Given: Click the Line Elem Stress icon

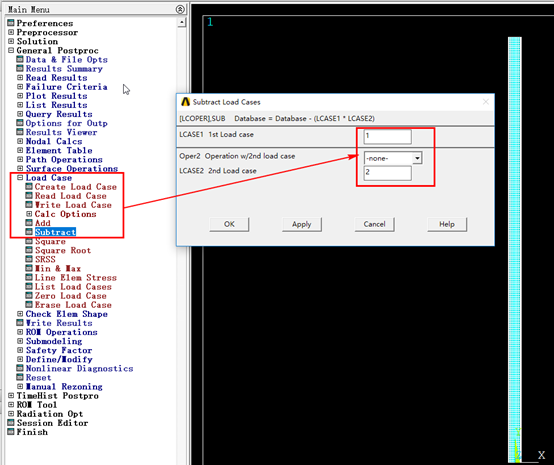Looking at the screenshot, I should 29,277.
